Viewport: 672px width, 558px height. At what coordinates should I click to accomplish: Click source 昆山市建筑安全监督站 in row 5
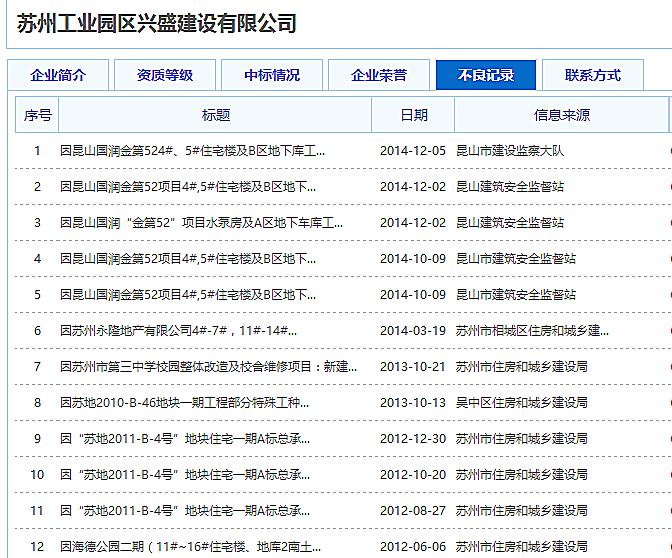(516, 295)
